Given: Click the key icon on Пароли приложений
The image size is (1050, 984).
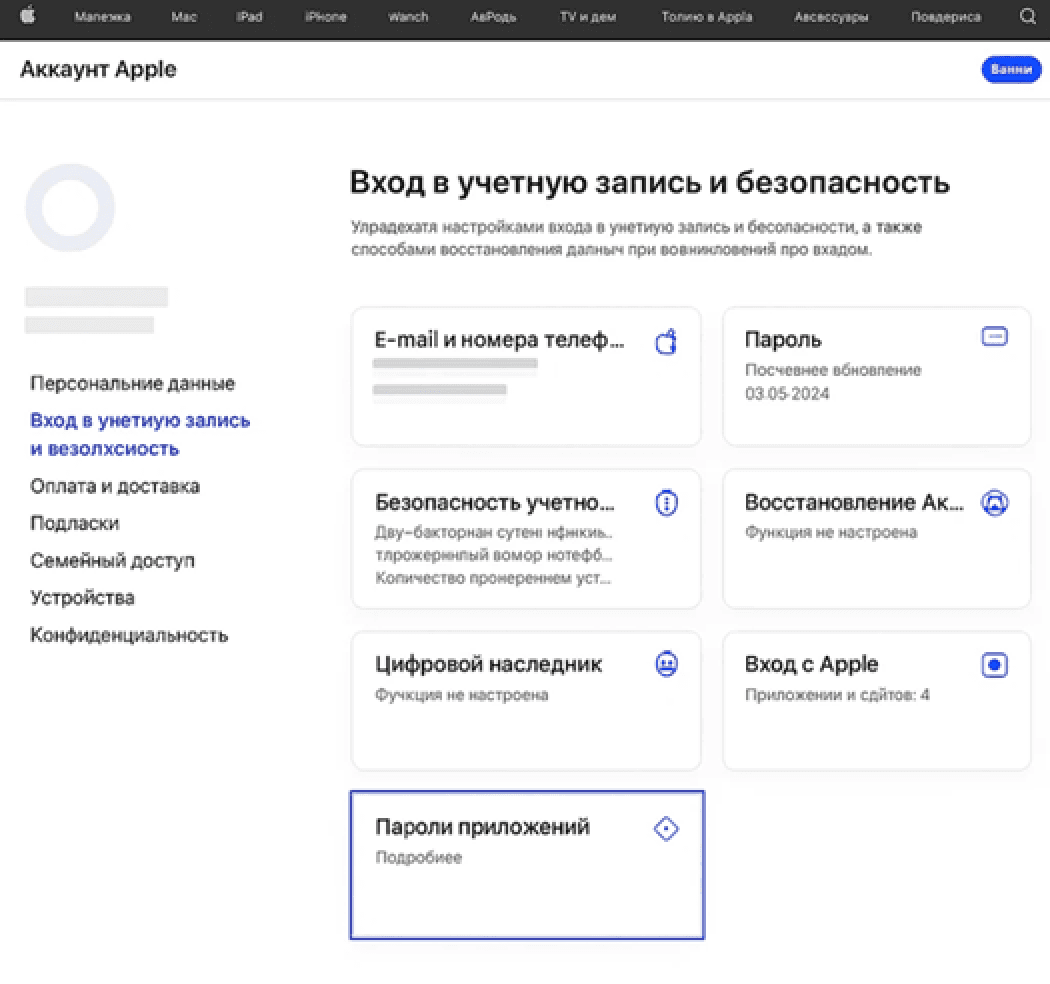Looking at the screenshot, I should pyautogui.click(x=666, y=828).
